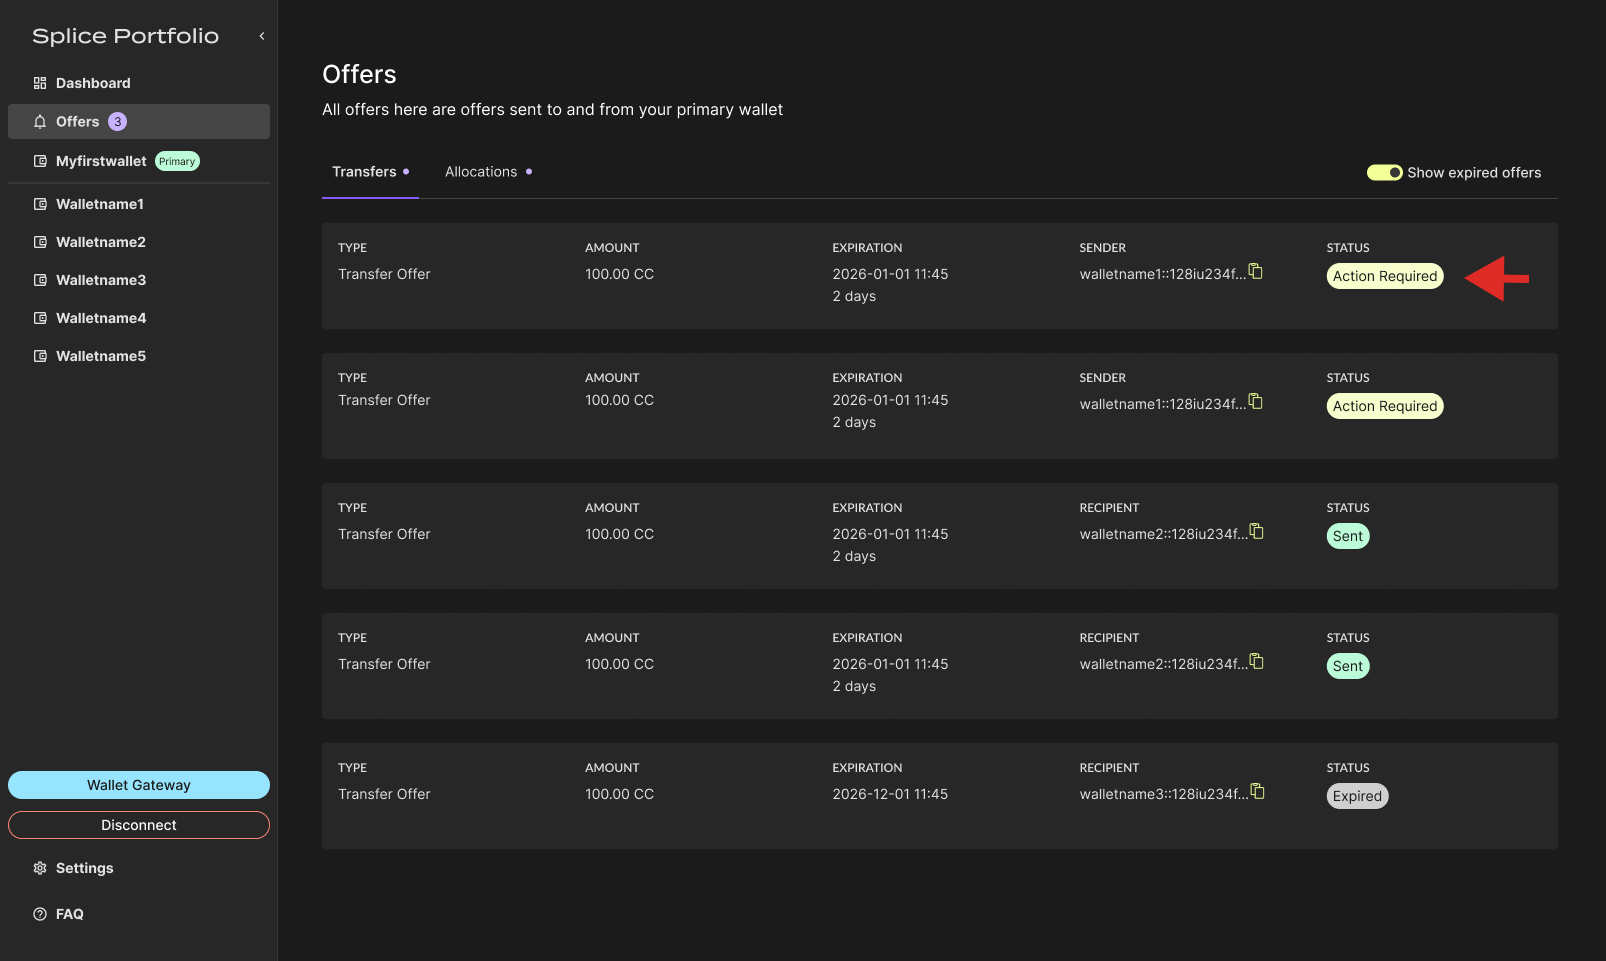Open Dashboard via its grid icon
1606x961 pixels.
point(40,83)
